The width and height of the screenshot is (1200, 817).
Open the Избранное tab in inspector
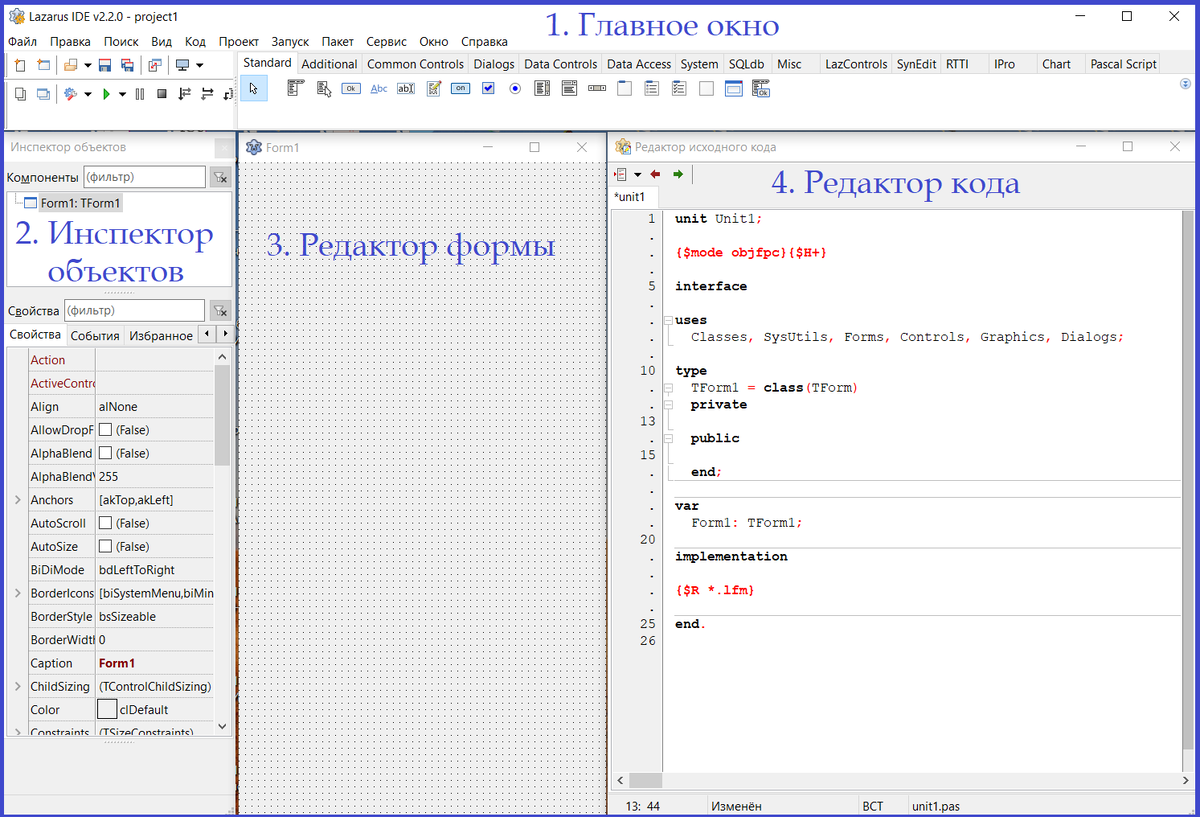pyautogui.click(x=161, y=336)
